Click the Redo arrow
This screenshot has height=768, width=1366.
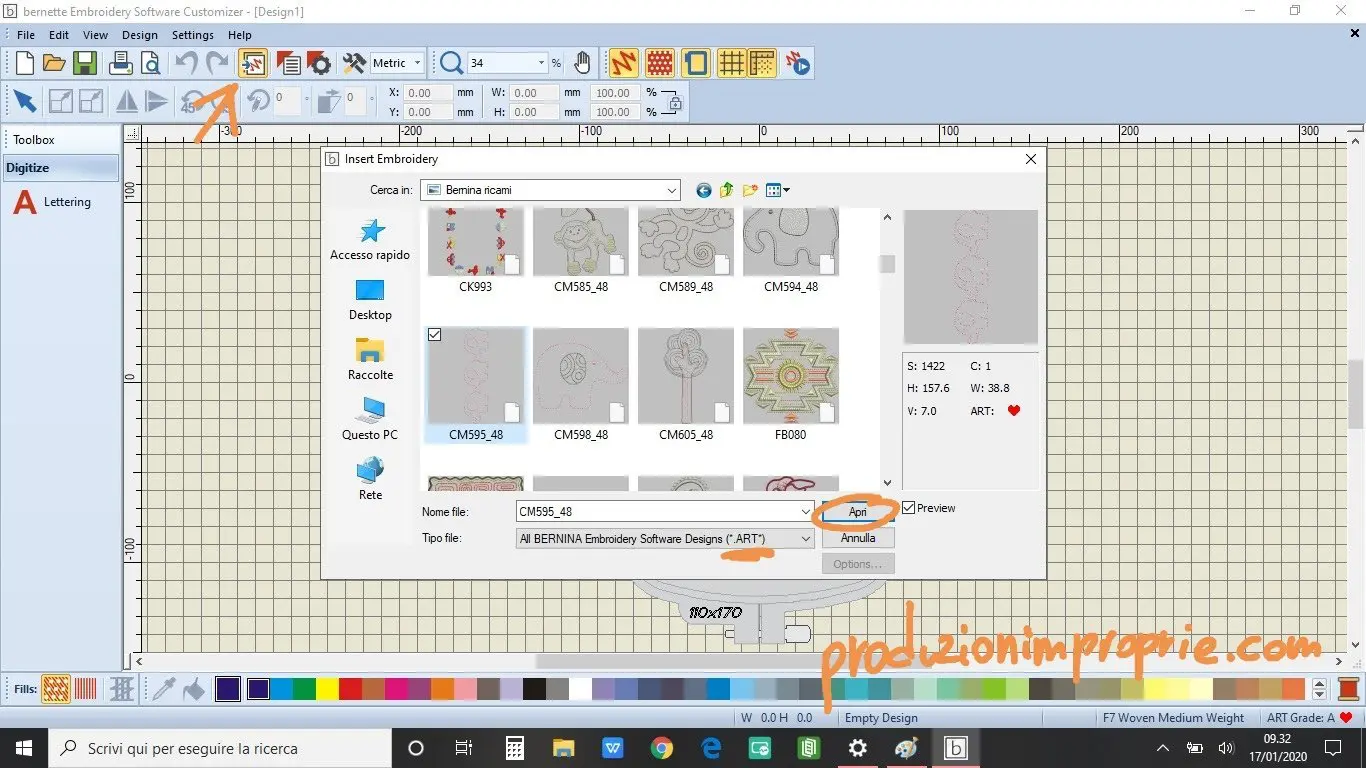coord(217,63)
